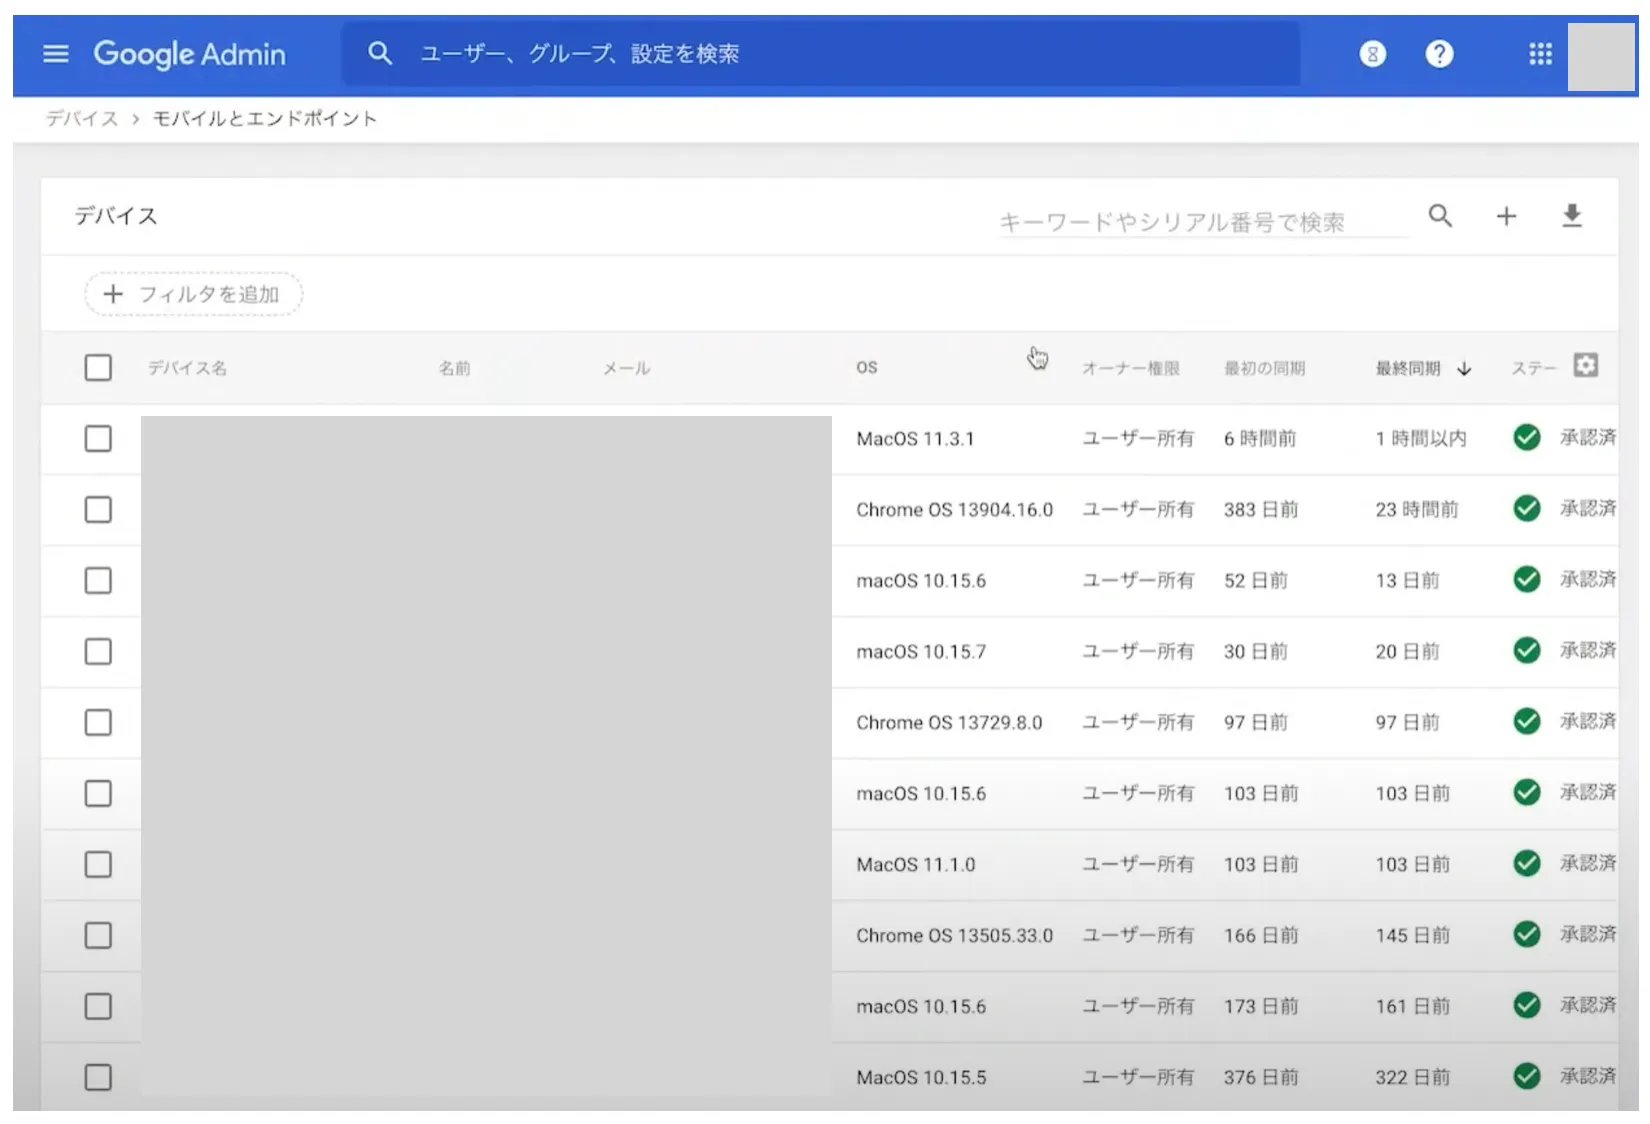
Task: Check the Chrome OS 13904.16.0 row checkbox
Action: tap(98, 510)
